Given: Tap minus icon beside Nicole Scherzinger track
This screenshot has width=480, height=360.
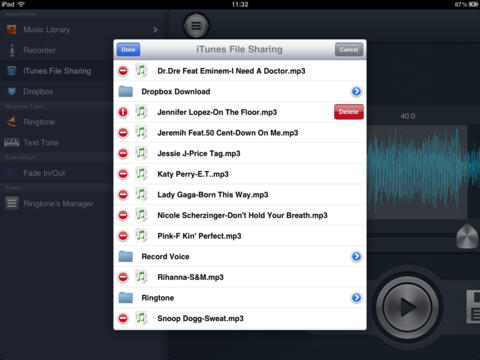Looking at the screenshot, I should [123, 215].
